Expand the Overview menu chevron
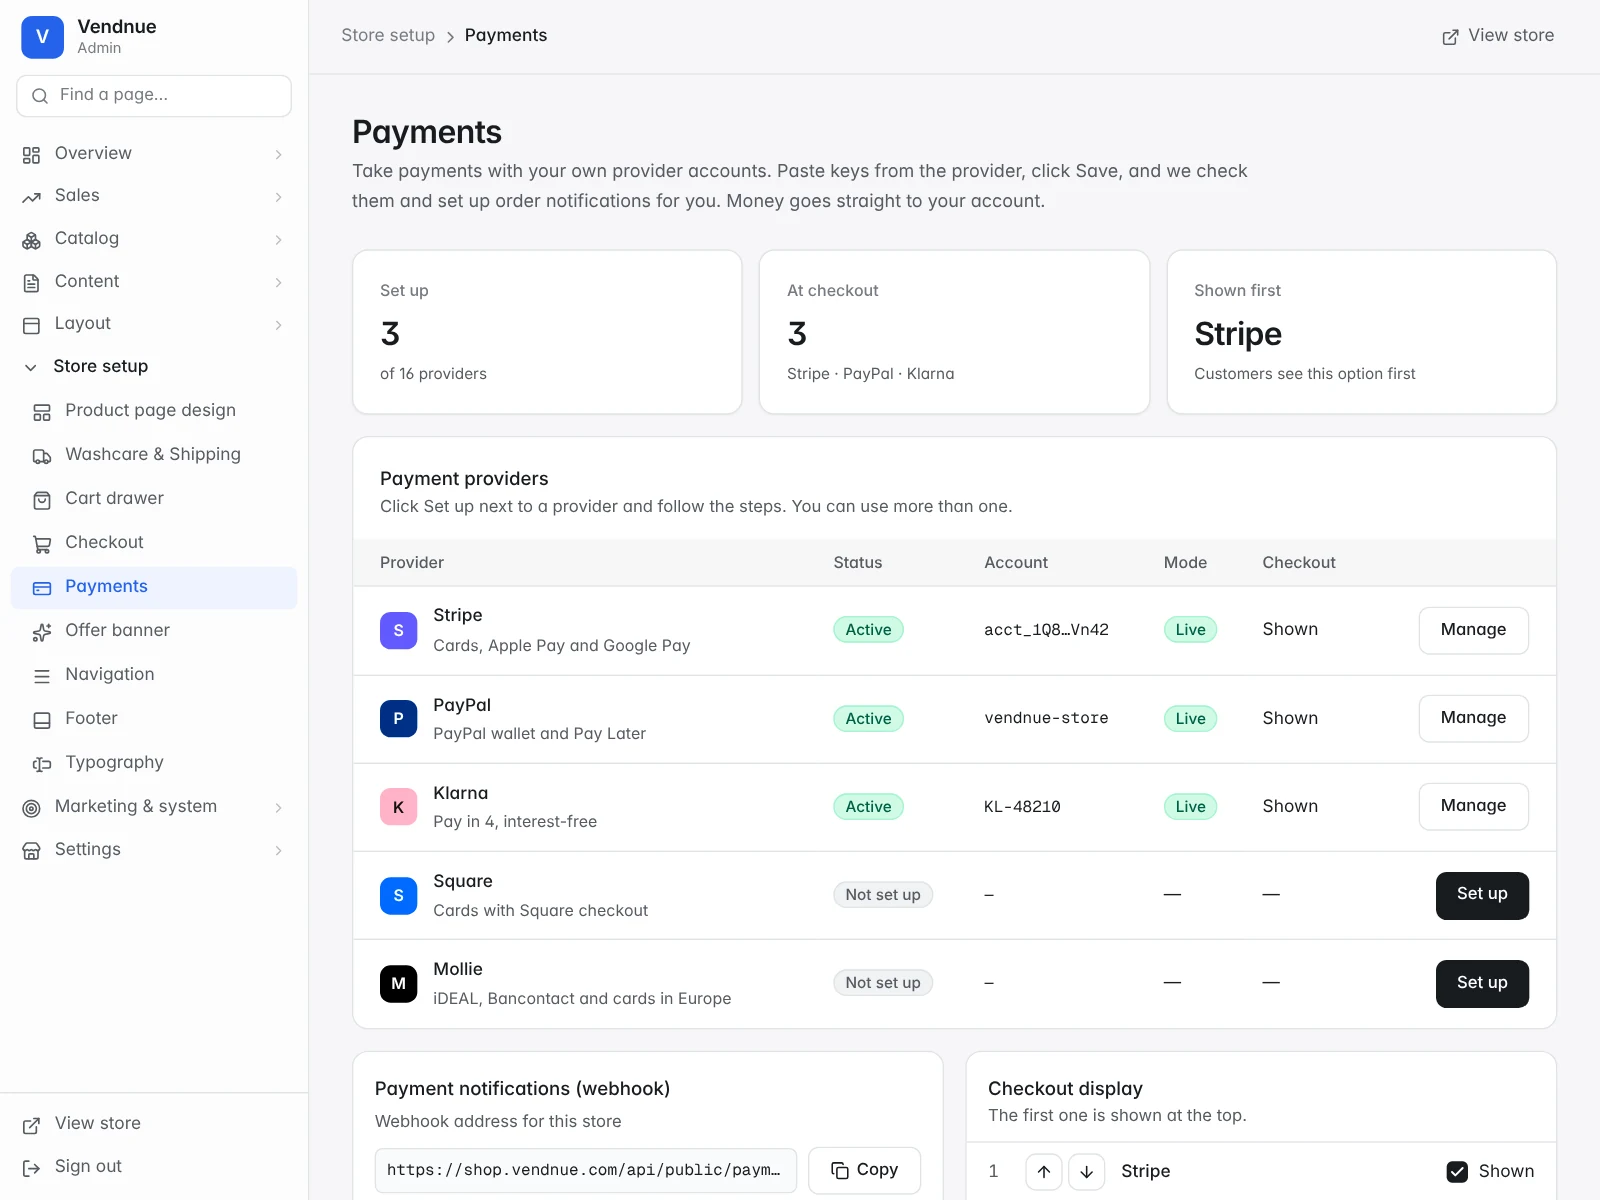Screen dimensions: 1600x1200 click(278, 154)
